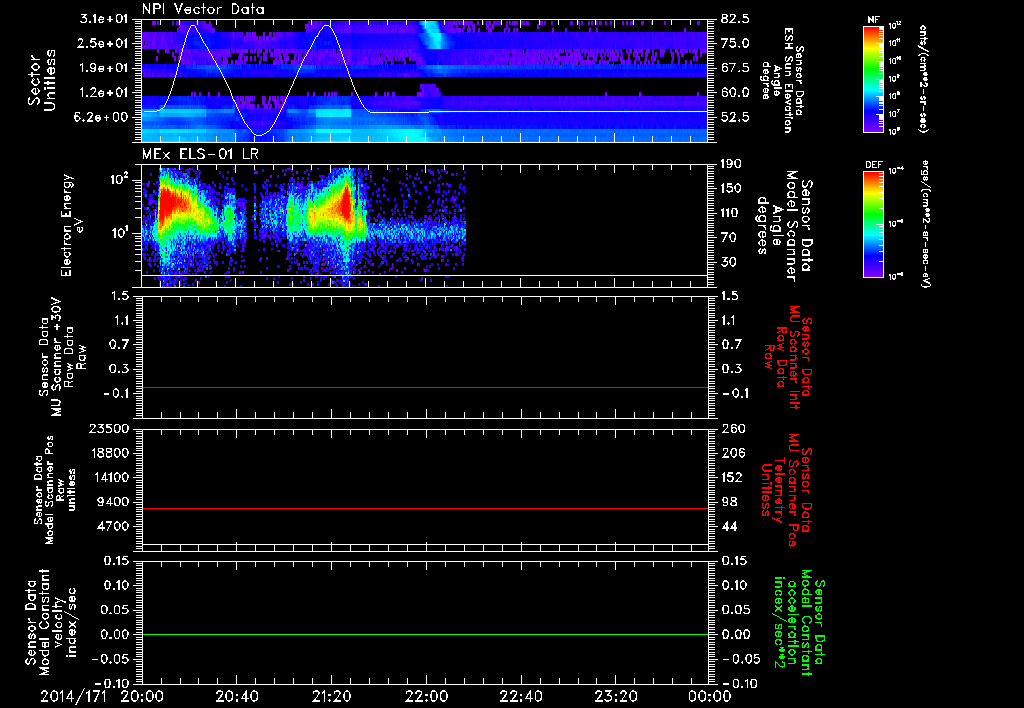Viewport: 1024px width, 708px height.
Task: Click the "52.5" sun elevation tick
Action: point(735,117)
